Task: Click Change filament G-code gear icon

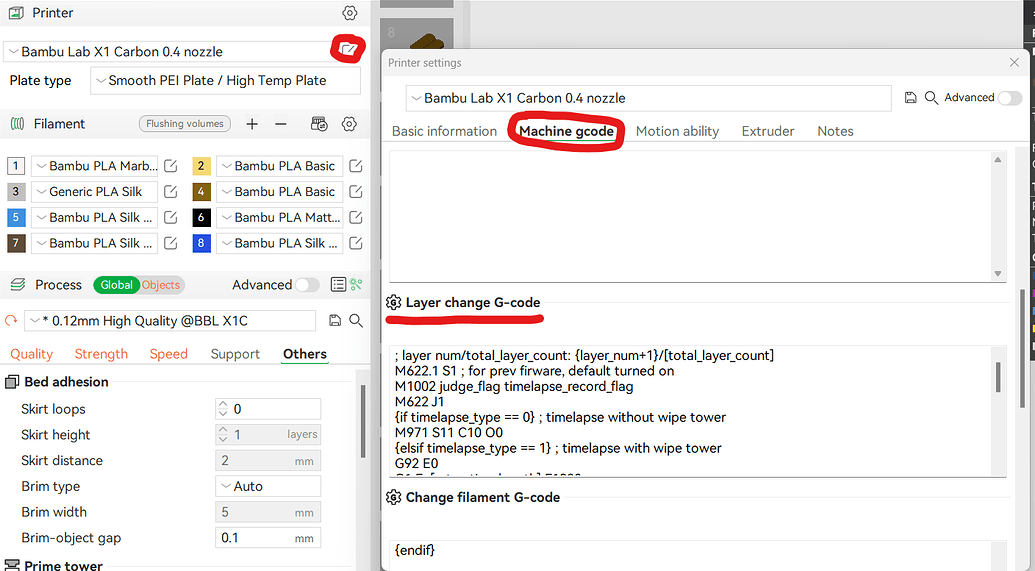Action: pos(393,497)
